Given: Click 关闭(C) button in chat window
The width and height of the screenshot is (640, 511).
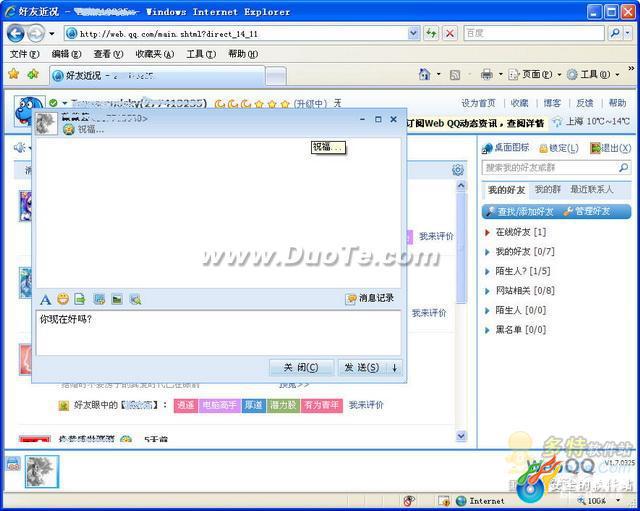Looking at the screenshot, I should pos(301,368).
